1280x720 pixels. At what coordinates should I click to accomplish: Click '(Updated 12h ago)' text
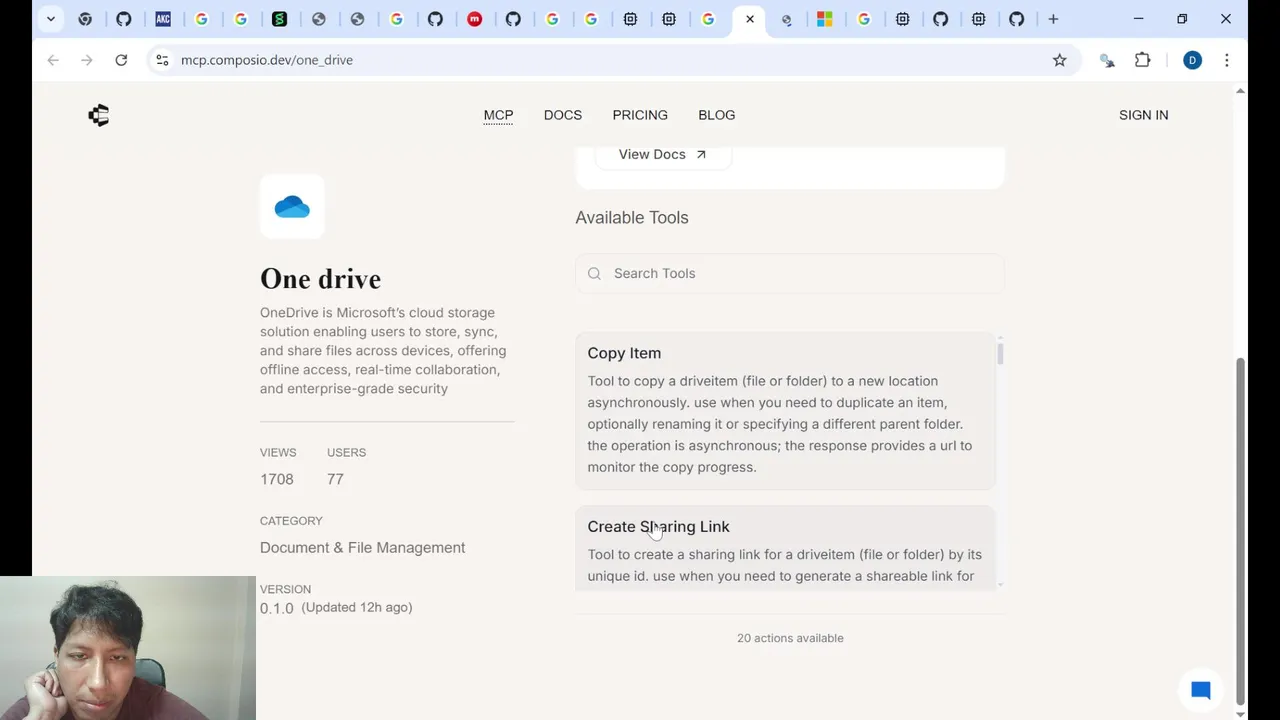[x=357, y=607]
